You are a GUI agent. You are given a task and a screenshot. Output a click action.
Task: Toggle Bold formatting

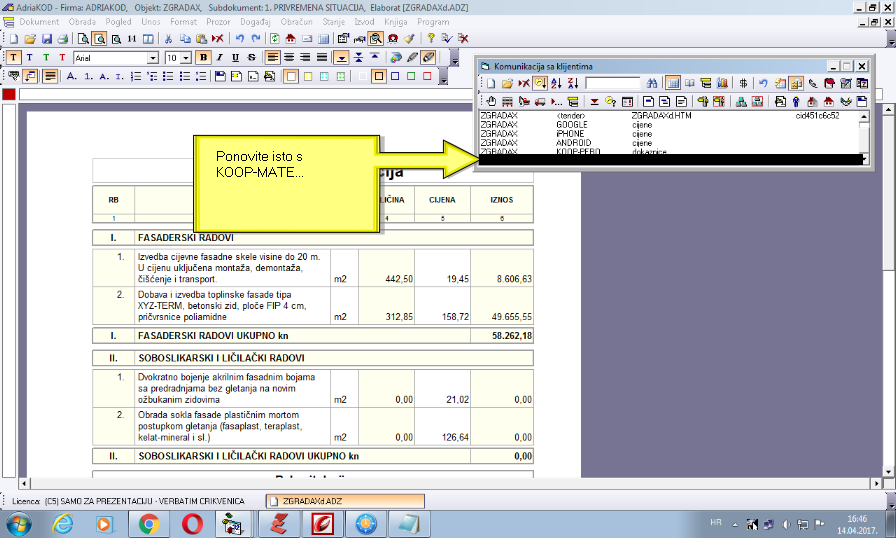click(x=203, y=58)
